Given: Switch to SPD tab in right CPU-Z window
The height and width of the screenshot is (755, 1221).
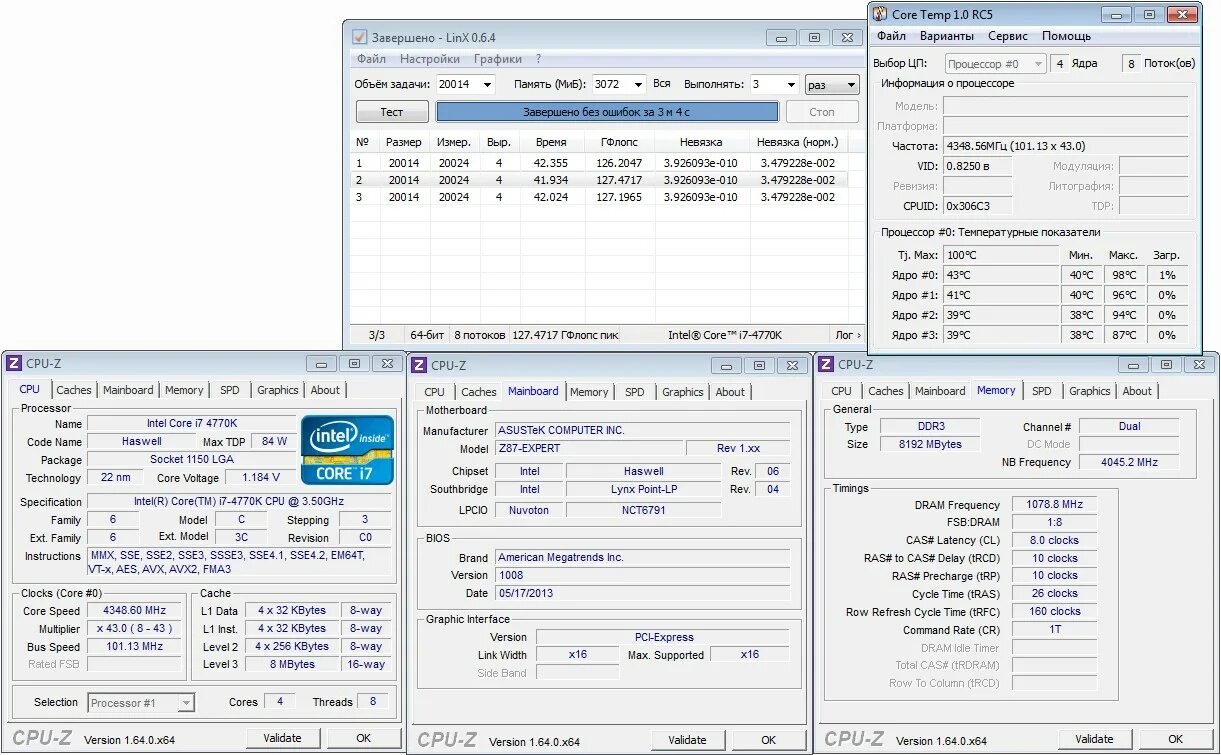Looking at the screenshot, I should click(1042, 391).
